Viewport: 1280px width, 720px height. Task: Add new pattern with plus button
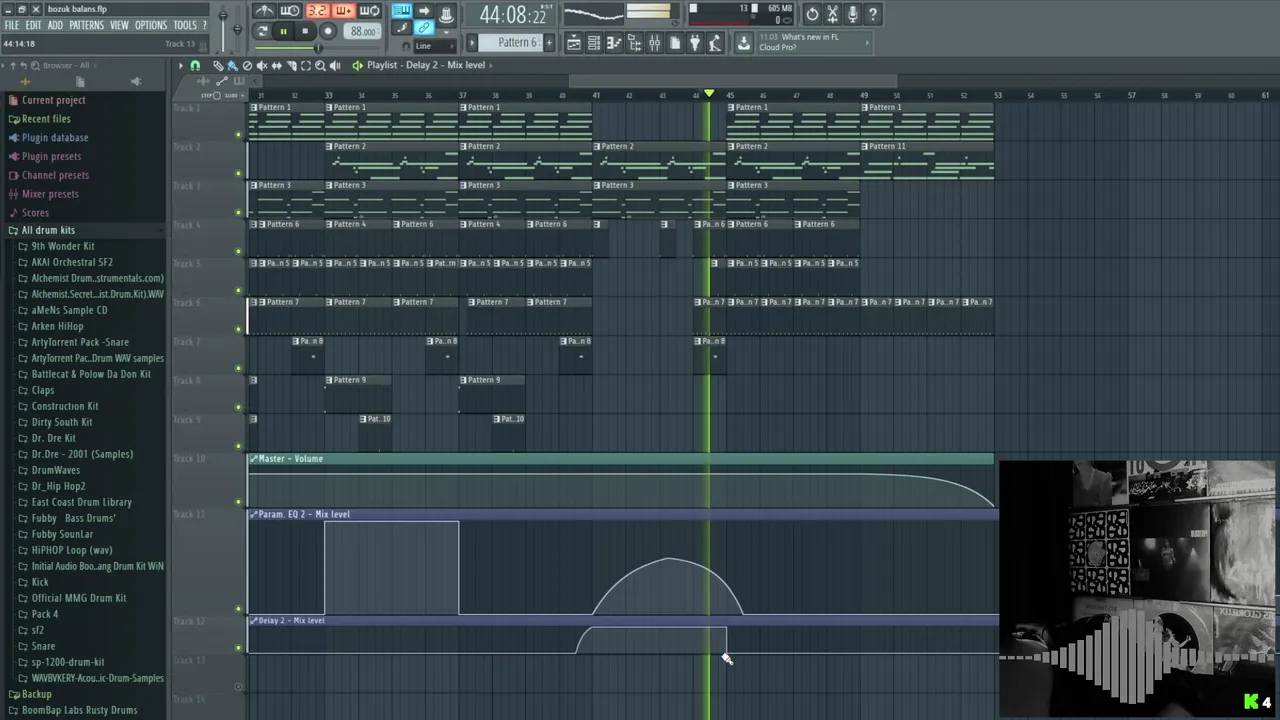pos(549,42)
